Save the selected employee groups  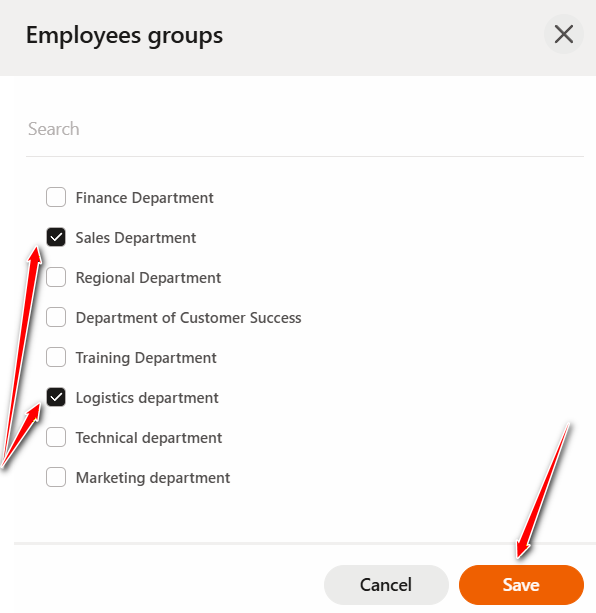[521, 585]
